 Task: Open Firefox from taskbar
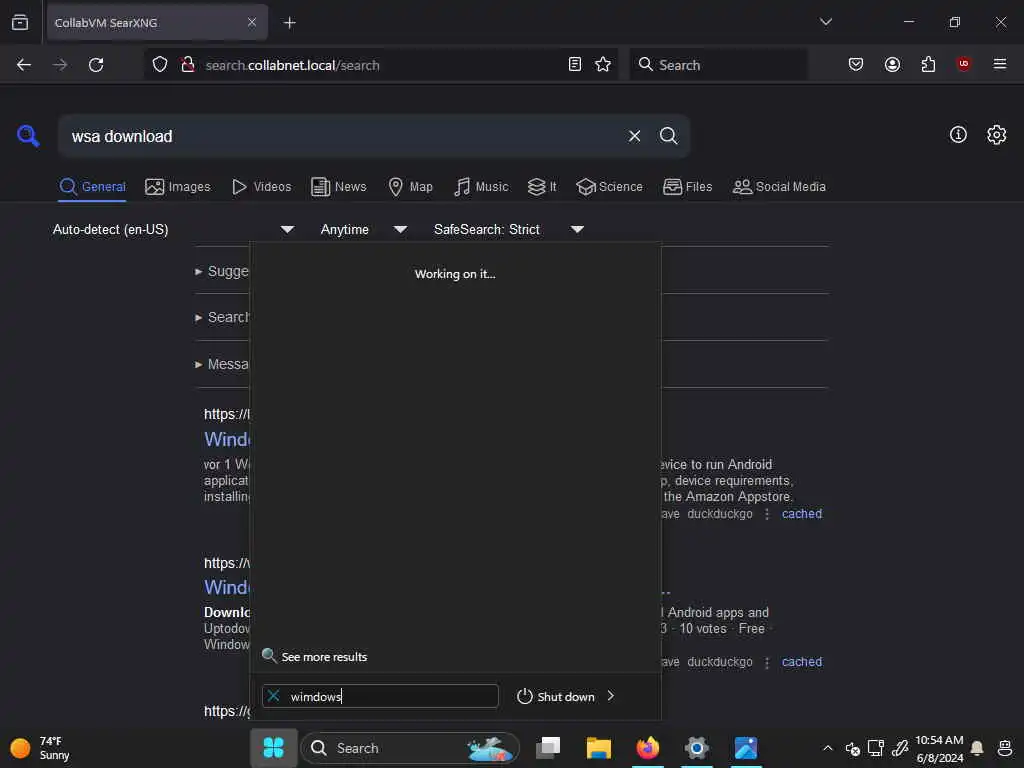[x=647, y=748]
